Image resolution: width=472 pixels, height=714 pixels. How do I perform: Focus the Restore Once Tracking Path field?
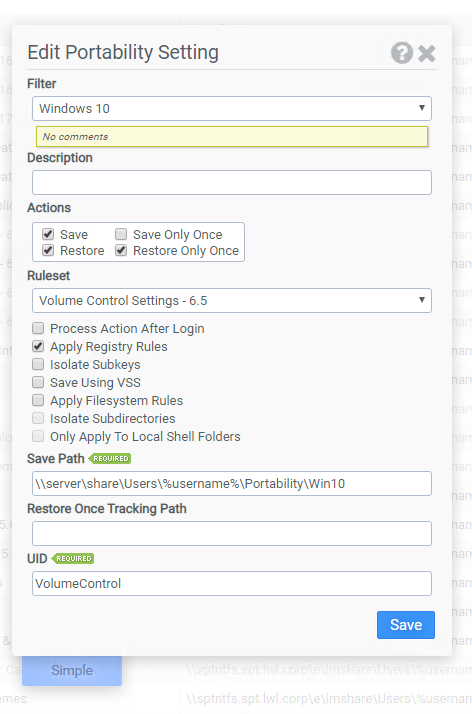(232, 534)
